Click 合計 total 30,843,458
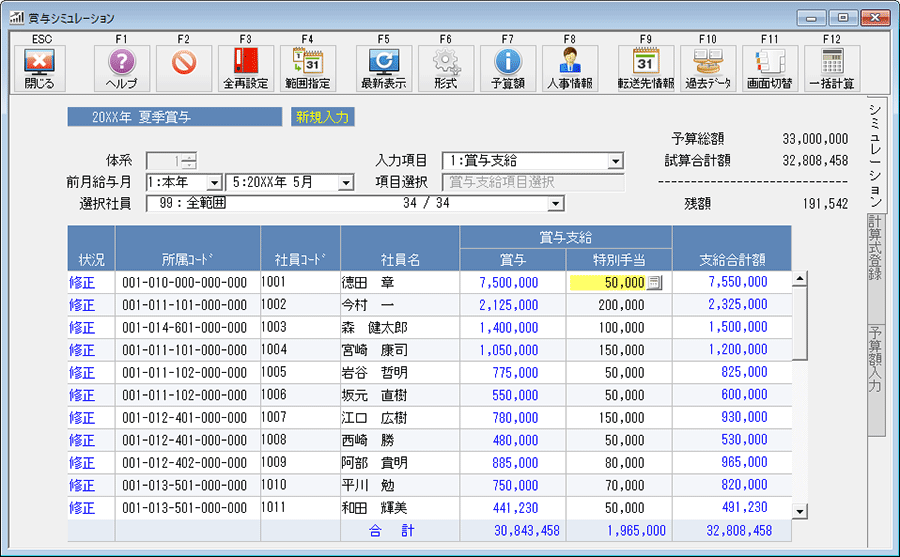The height and width of the screenshot is (557, 900). (526, 531)
